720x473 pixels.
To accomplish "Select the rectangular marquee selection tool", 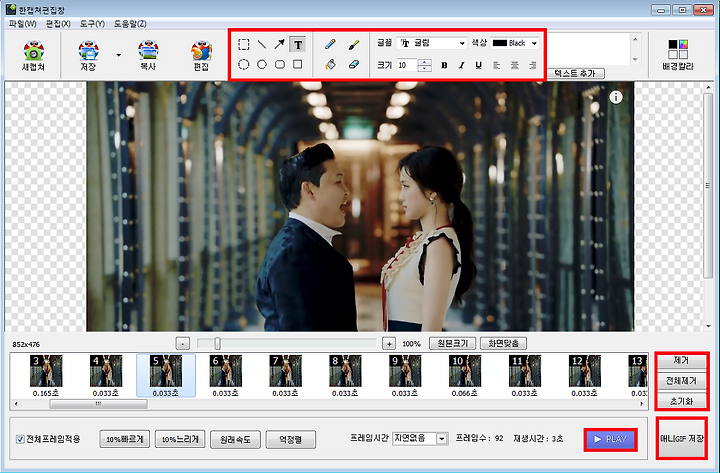I will [244, 45].
